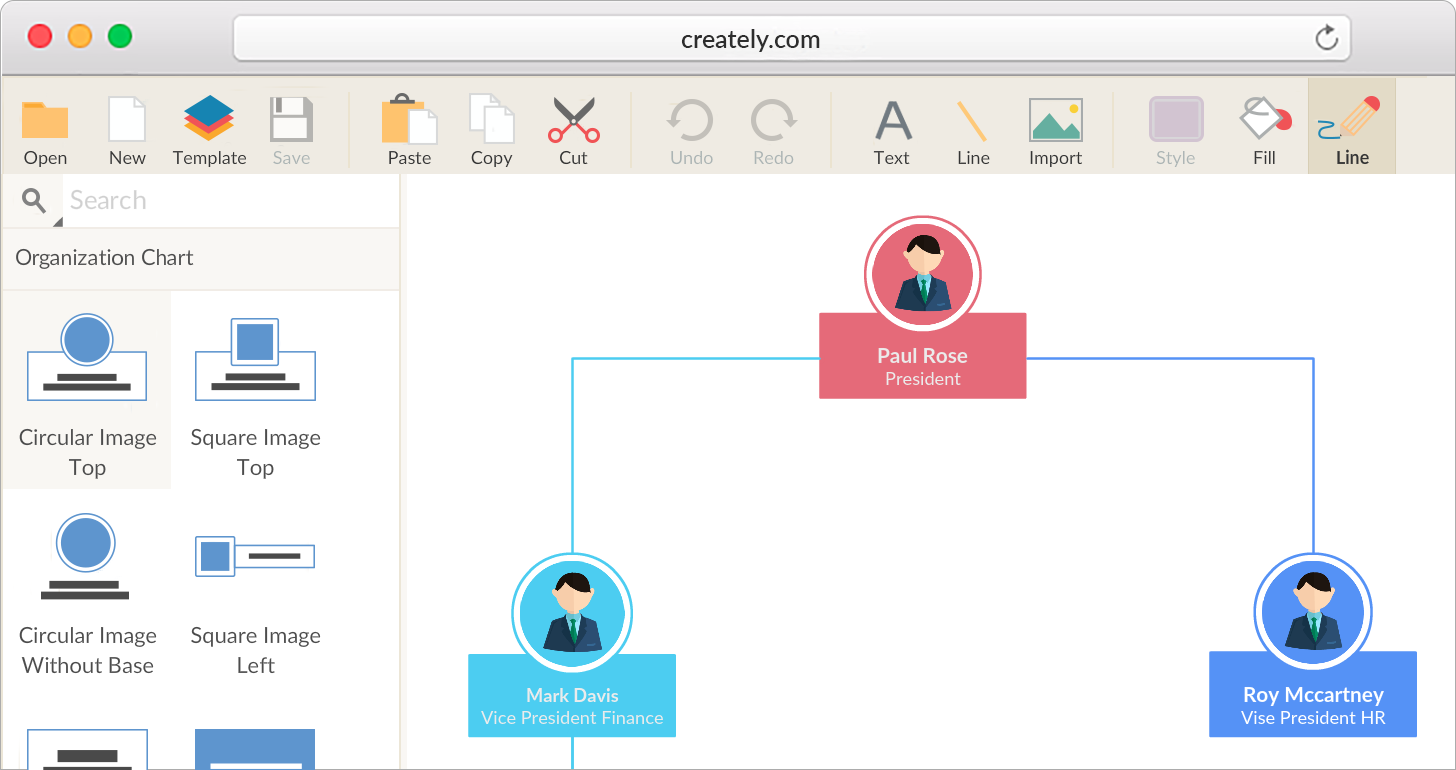
Task: Select the Text tool icon
Action: tap(892, 121)
